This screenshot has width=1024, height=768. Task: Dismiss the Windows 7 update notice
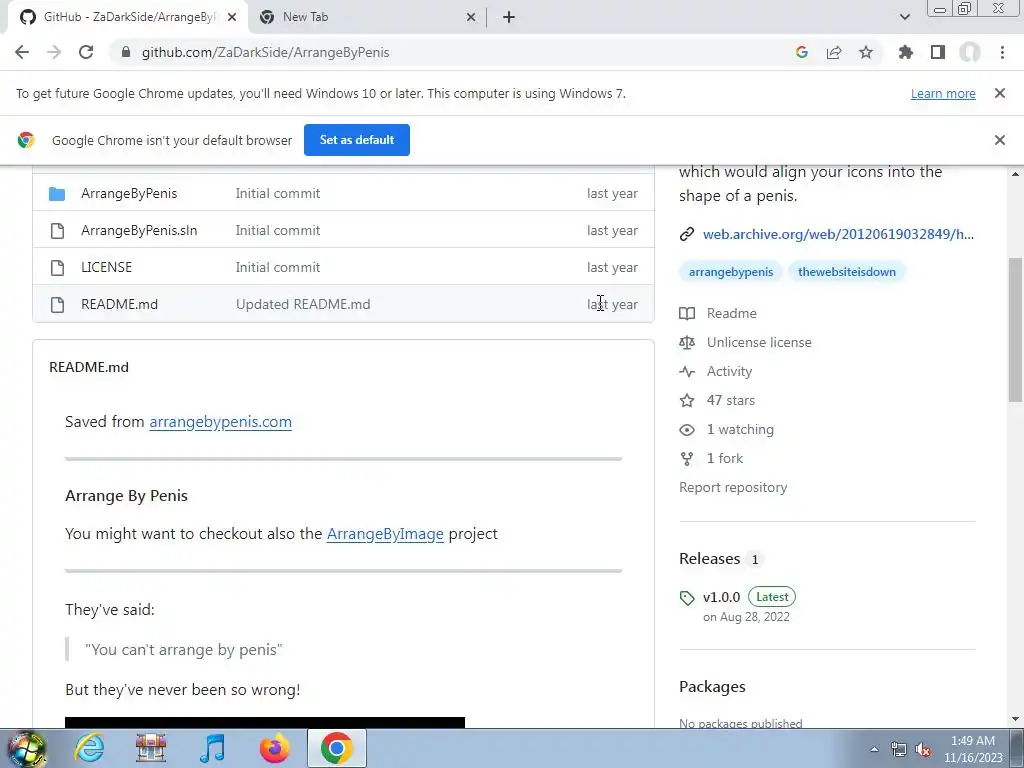point(1000,93)
